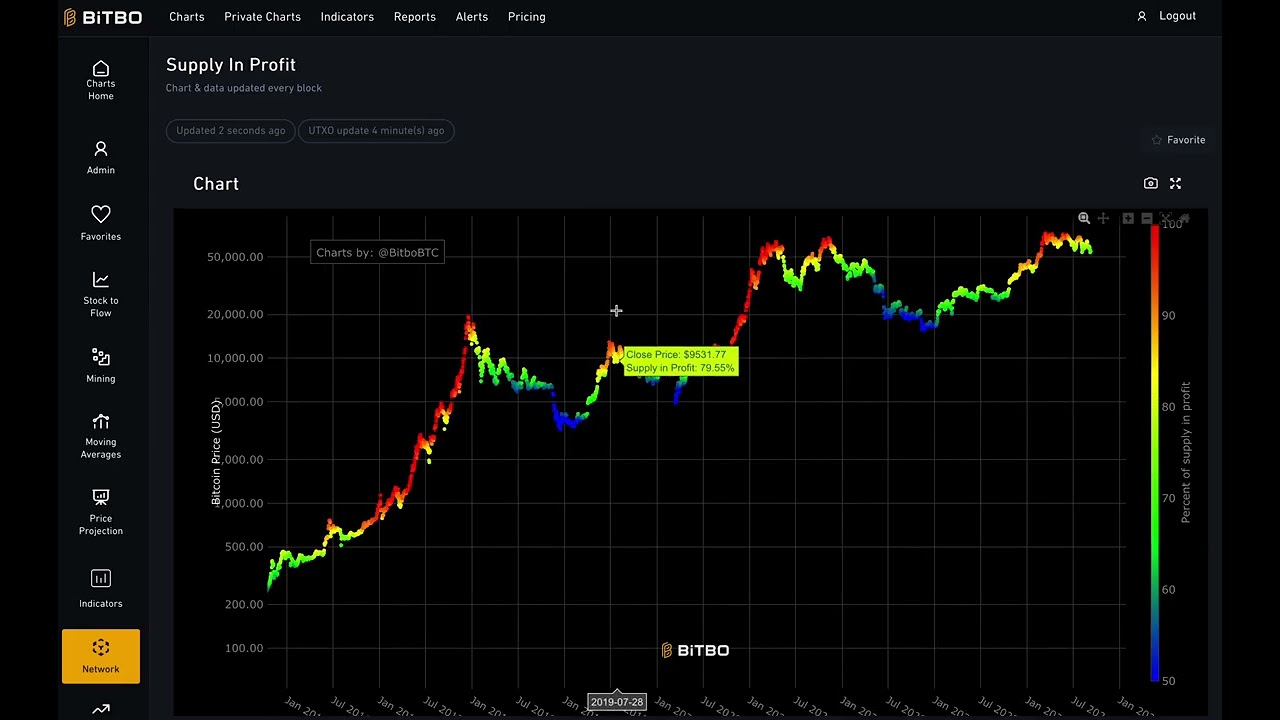Open the Mining sidebar section
This screenshot has height=720, width=1280.
[x=100, y=366]
